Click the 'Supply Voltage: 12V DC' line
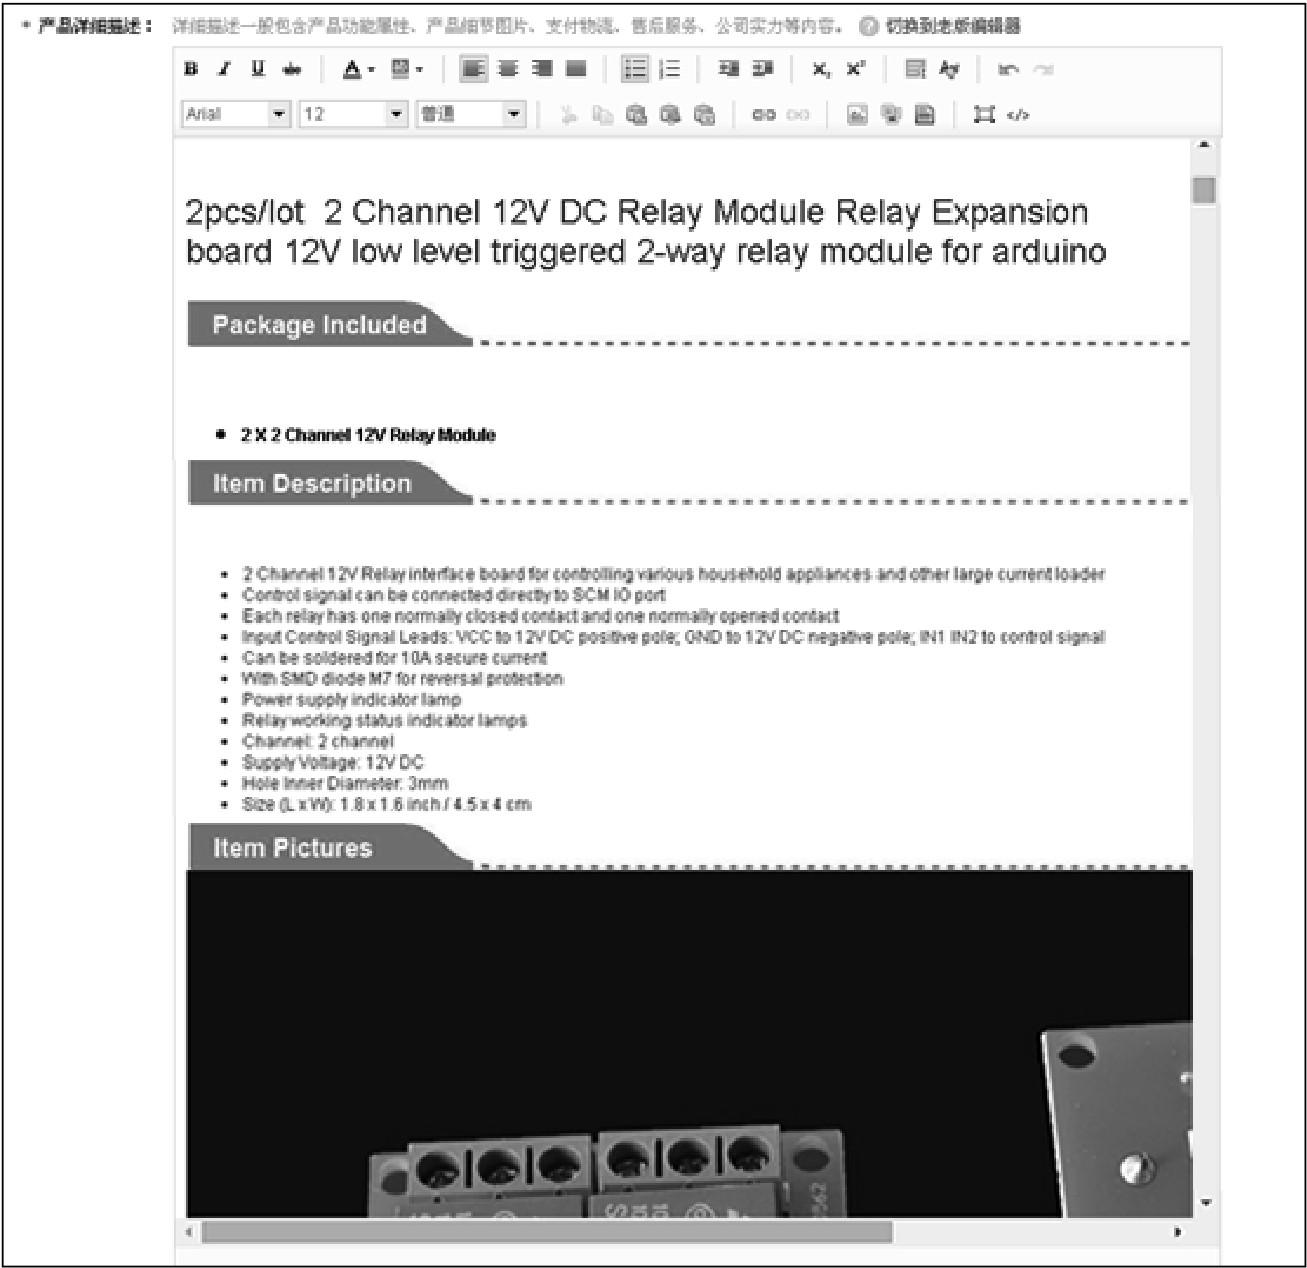 coord(333,762)
